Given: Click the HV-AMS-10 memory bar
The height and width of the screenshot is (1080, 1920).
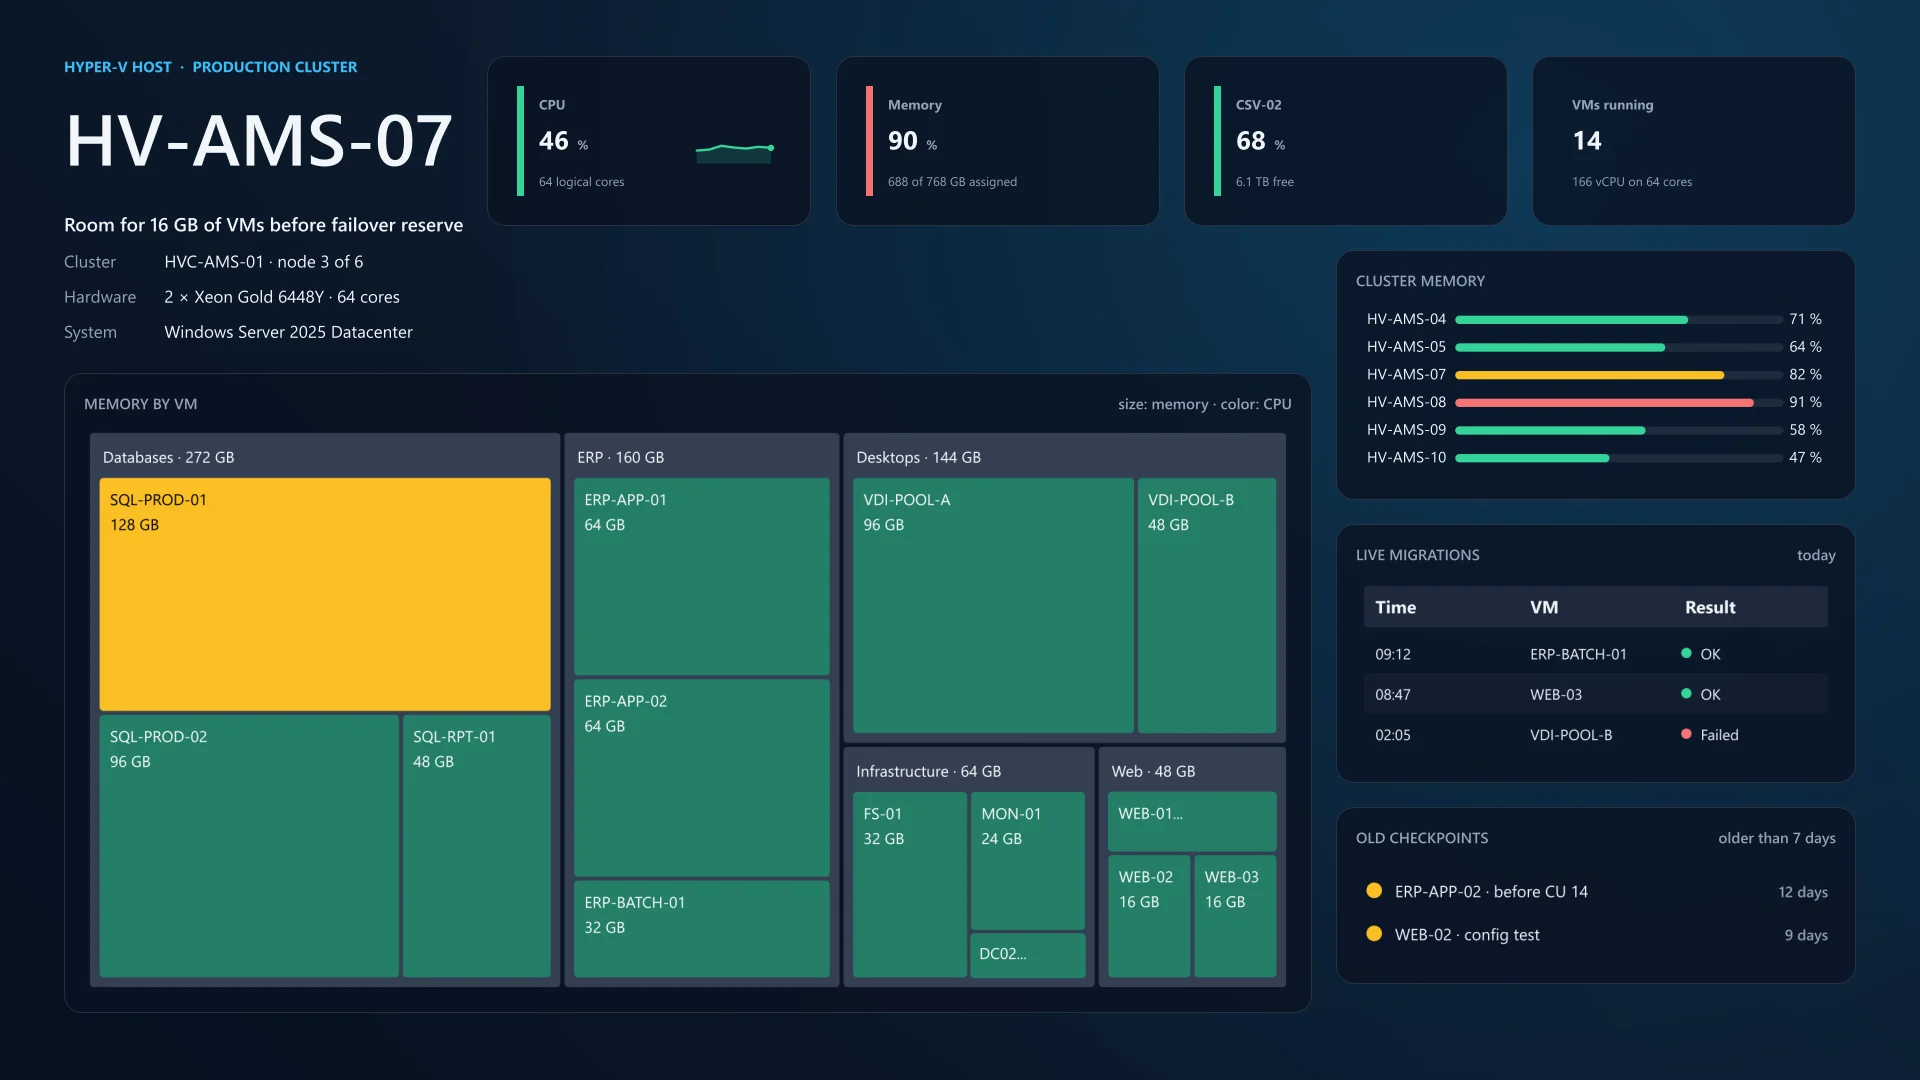Looking at the screenshot, I should point(1619,458).
